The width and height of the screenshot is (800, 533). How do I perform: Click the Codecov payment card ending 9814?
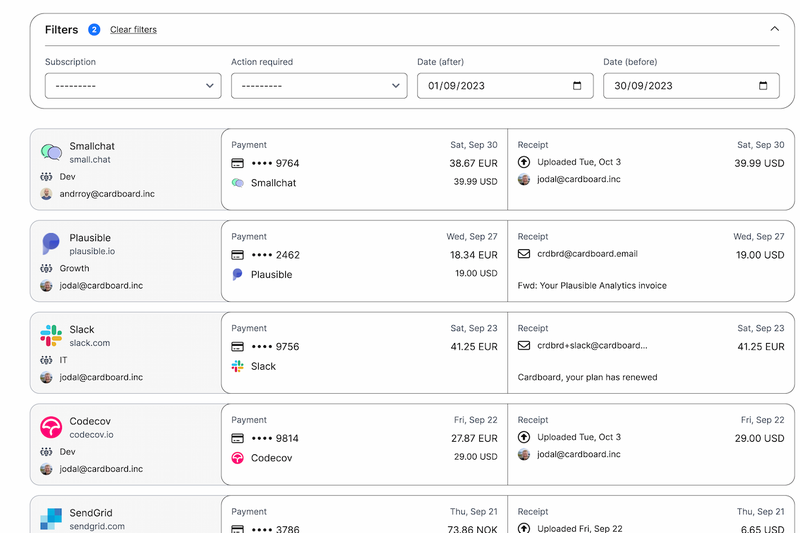[x=274, y=438]
